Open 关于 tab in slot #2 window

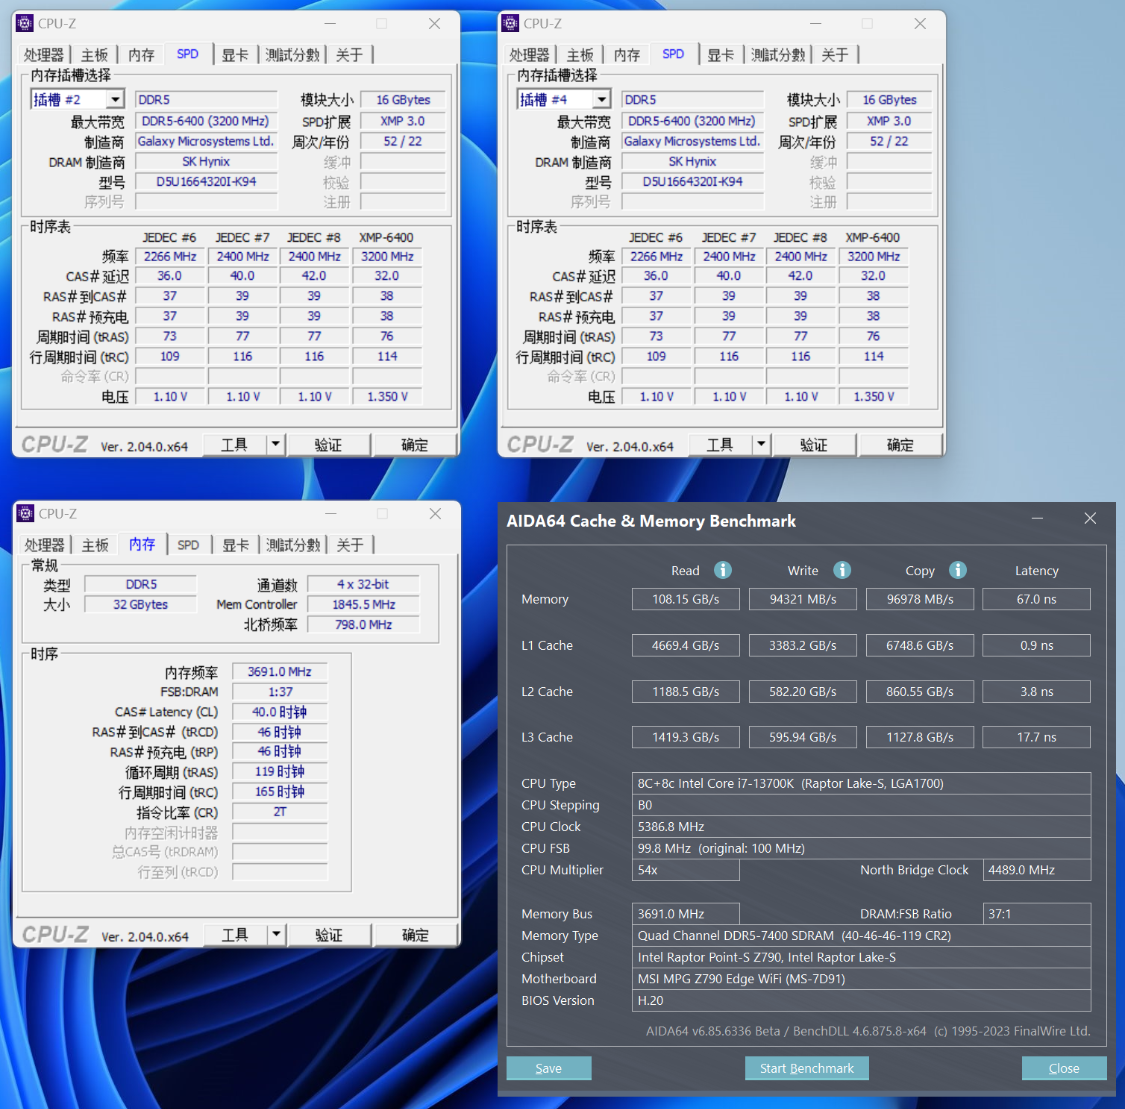349,55
